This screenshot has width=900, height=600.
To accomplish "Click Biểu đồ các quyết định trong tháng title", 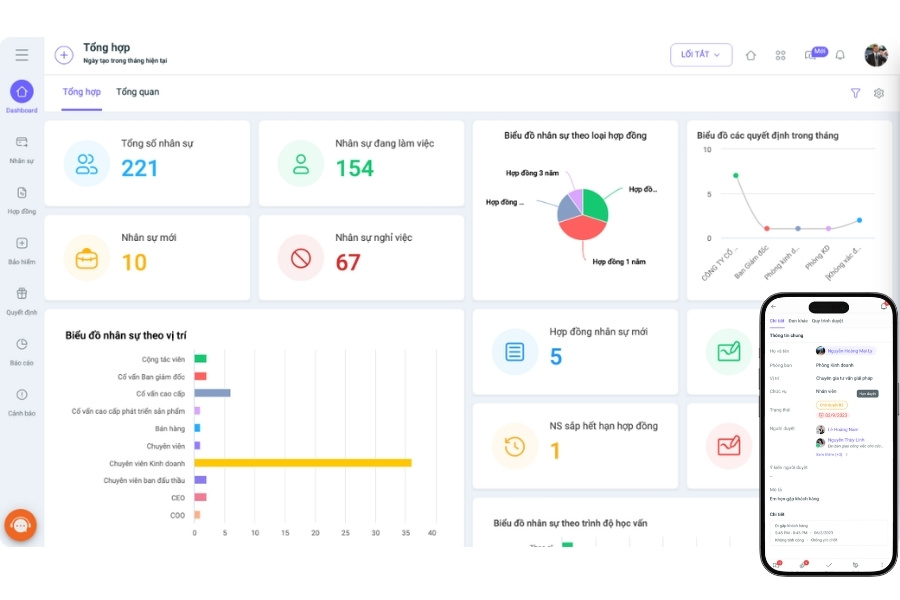I will (x=767, y=136).
